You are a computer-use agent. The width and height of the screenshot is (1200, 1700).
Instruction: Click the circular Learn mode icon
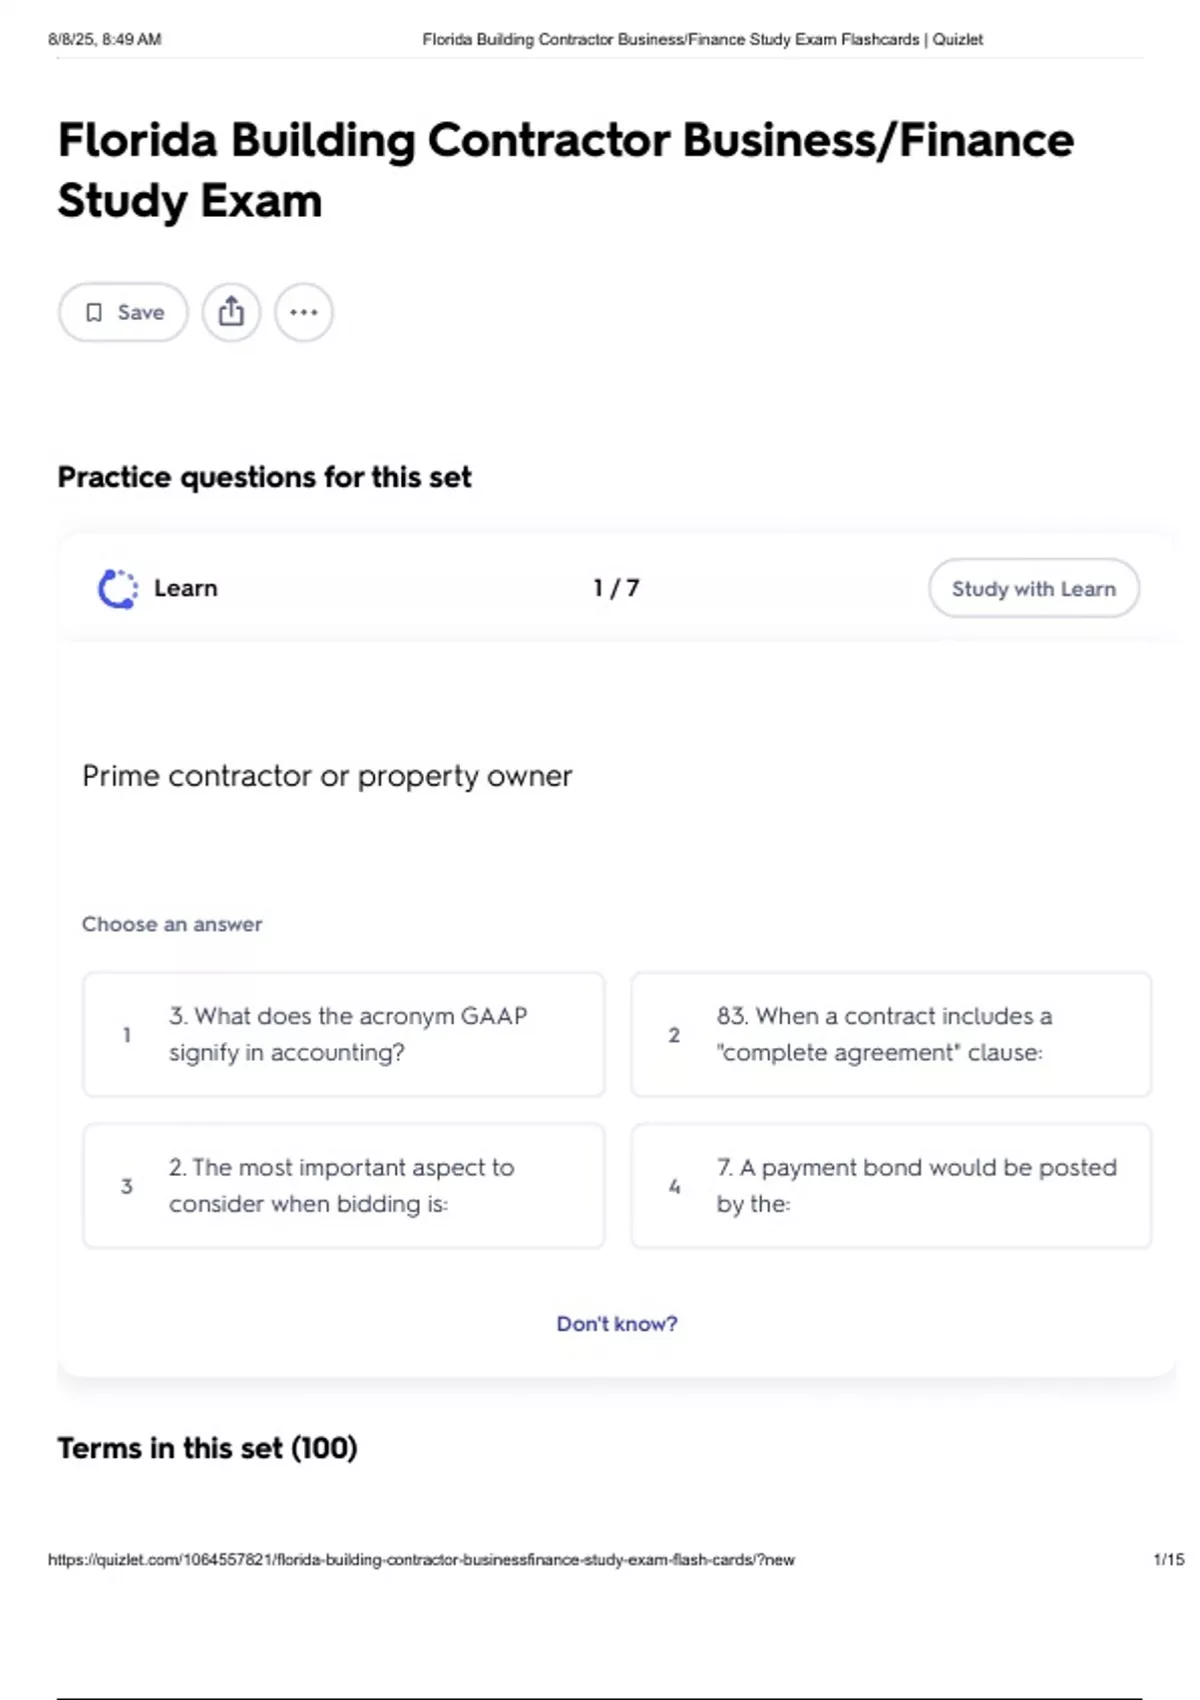click(118, 589)
